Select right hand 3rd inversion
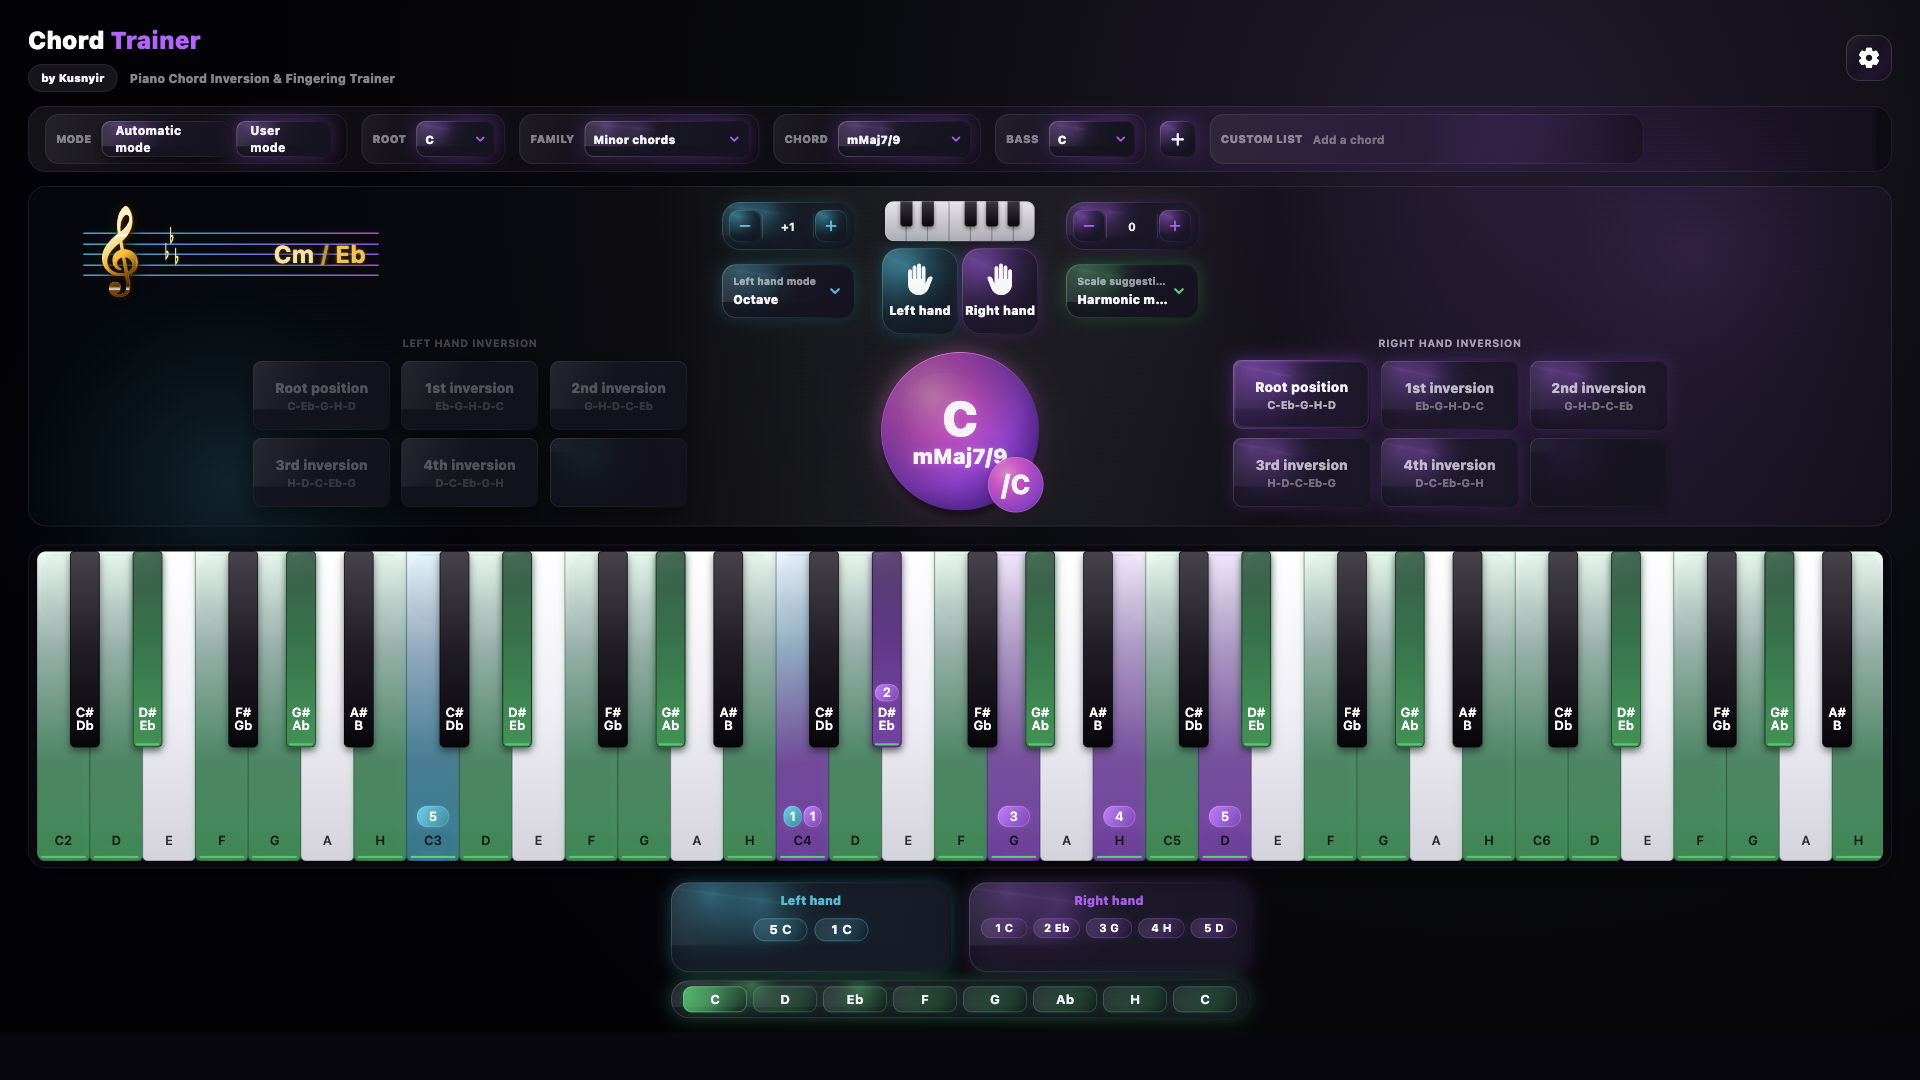Image resolution: width=1920 pixels, height=1080 pixels. tap(1301, 472)
